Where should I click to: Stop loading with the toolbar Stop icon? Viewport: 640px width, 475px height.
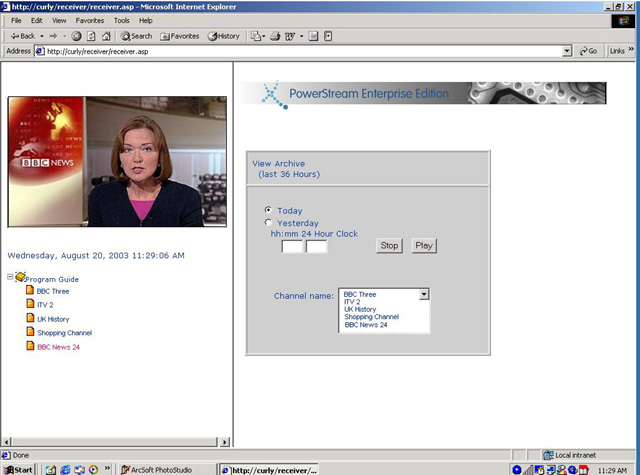click(76, 36)
